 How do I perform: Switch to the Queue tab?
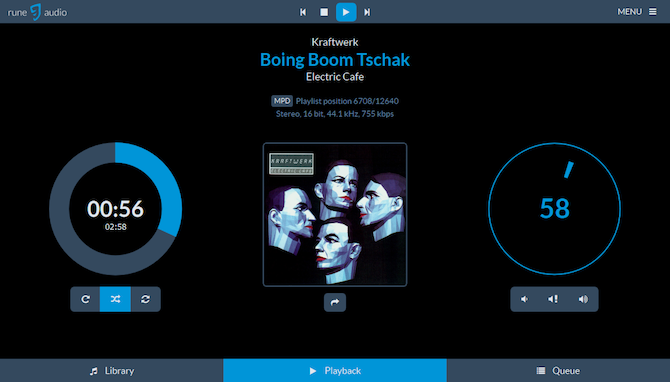[558, 370]
